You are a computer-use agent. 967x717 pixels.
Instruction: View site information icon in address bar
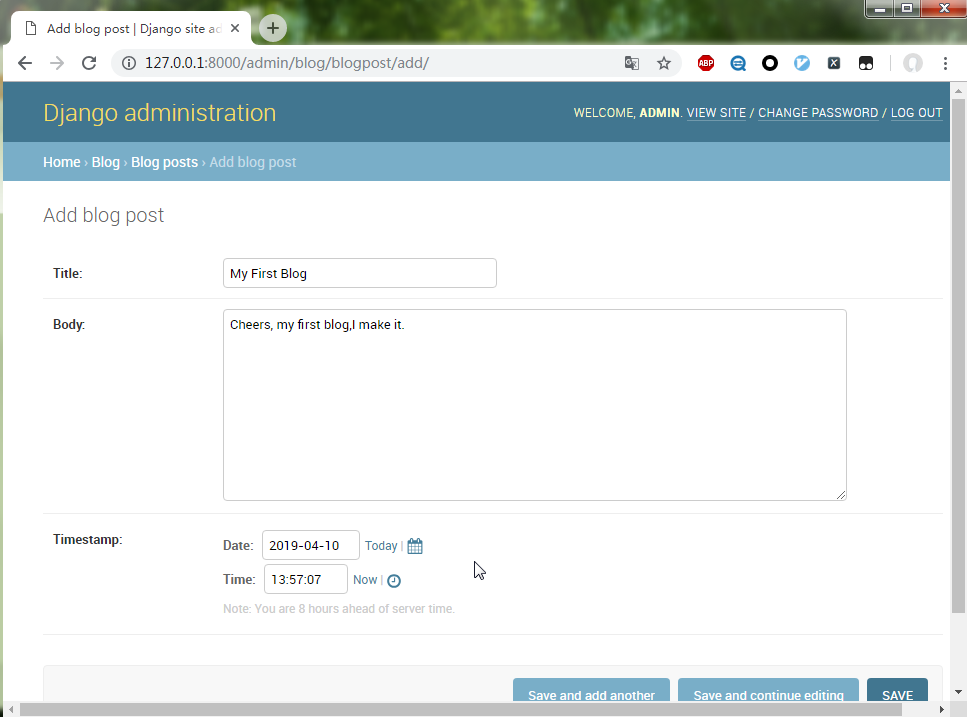[129, 63]
